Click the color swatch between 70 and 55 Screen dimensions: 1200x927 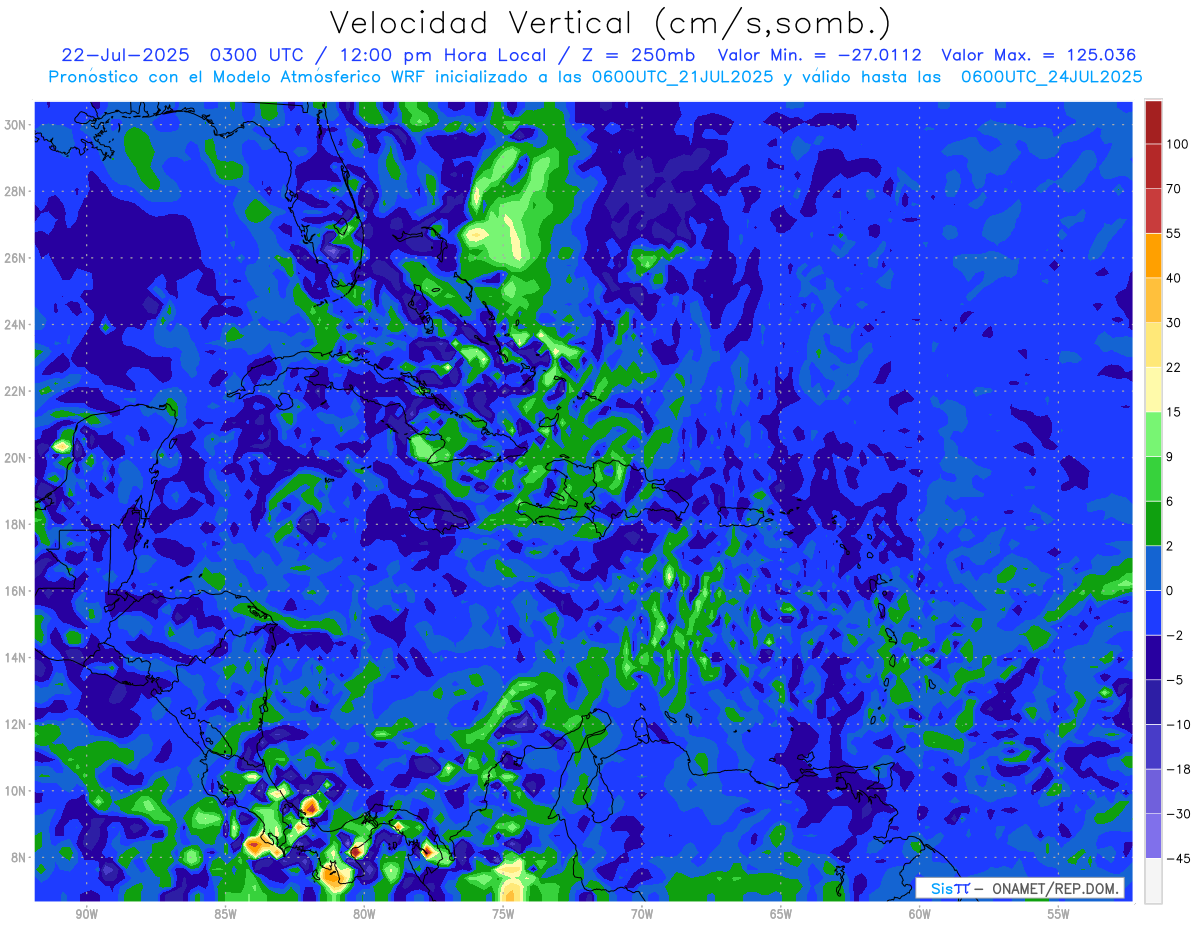coord(1153,210)
